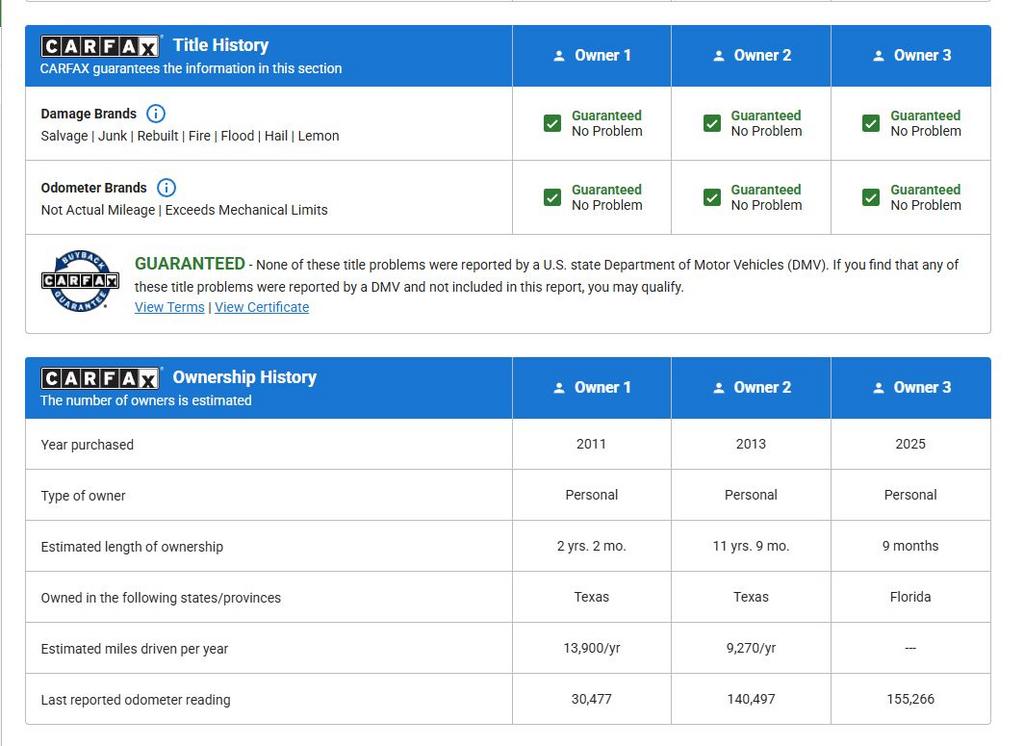1024x746 pixels.
Task: Click the CARFAX logo in Title History
Action: [99, 46]
